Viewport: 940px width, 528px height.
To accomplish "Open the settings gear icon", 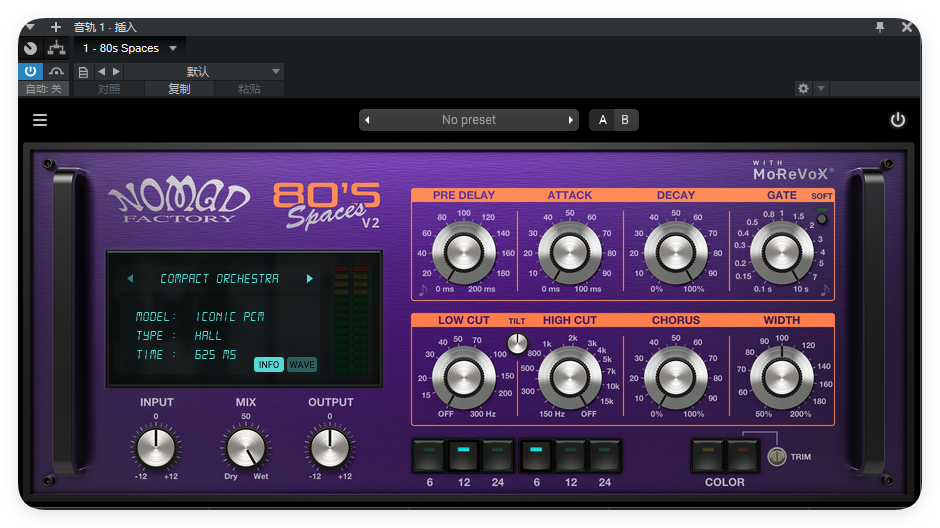I will pos(803,89).
